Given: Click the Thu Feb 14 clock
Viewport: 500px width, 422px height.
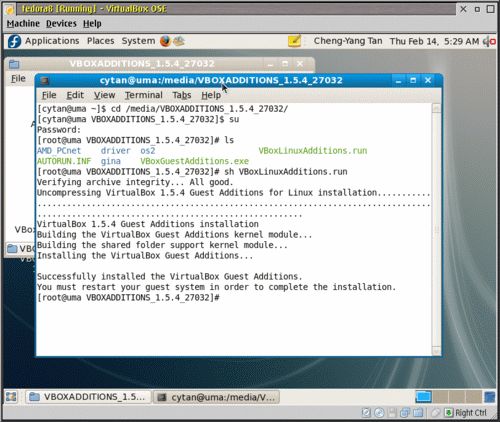Looking at the screenshot, I should 434,41.
